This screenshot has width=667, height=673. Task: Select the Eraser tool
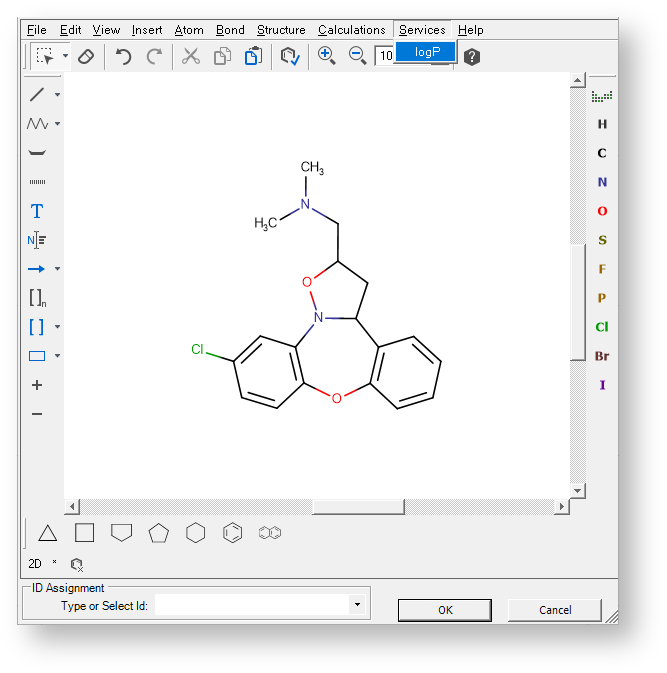pyautogui.click(x=85, y=57)
